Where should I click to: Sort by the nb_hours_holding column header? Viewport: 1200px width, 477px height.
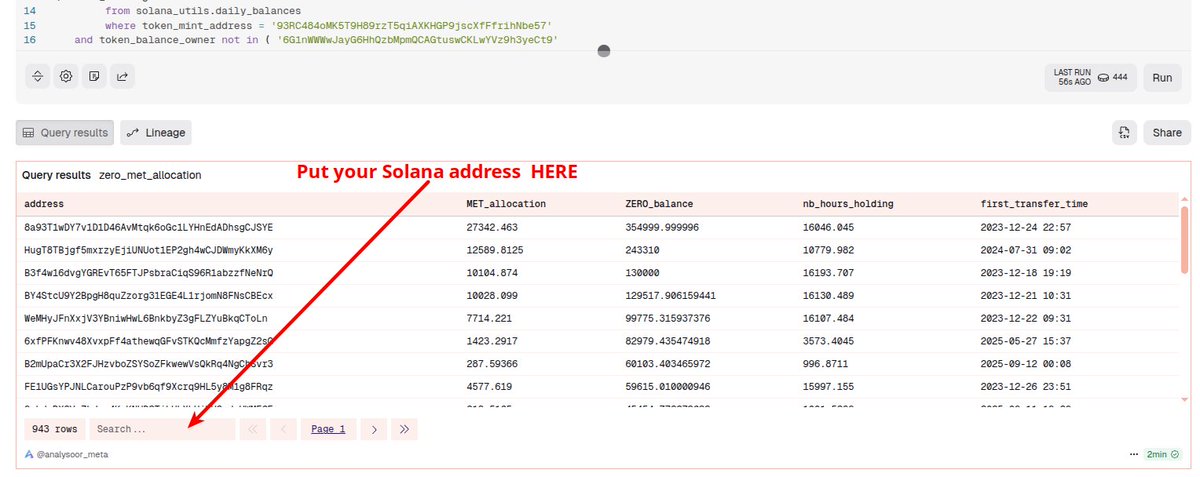click(x=849, y=204)
